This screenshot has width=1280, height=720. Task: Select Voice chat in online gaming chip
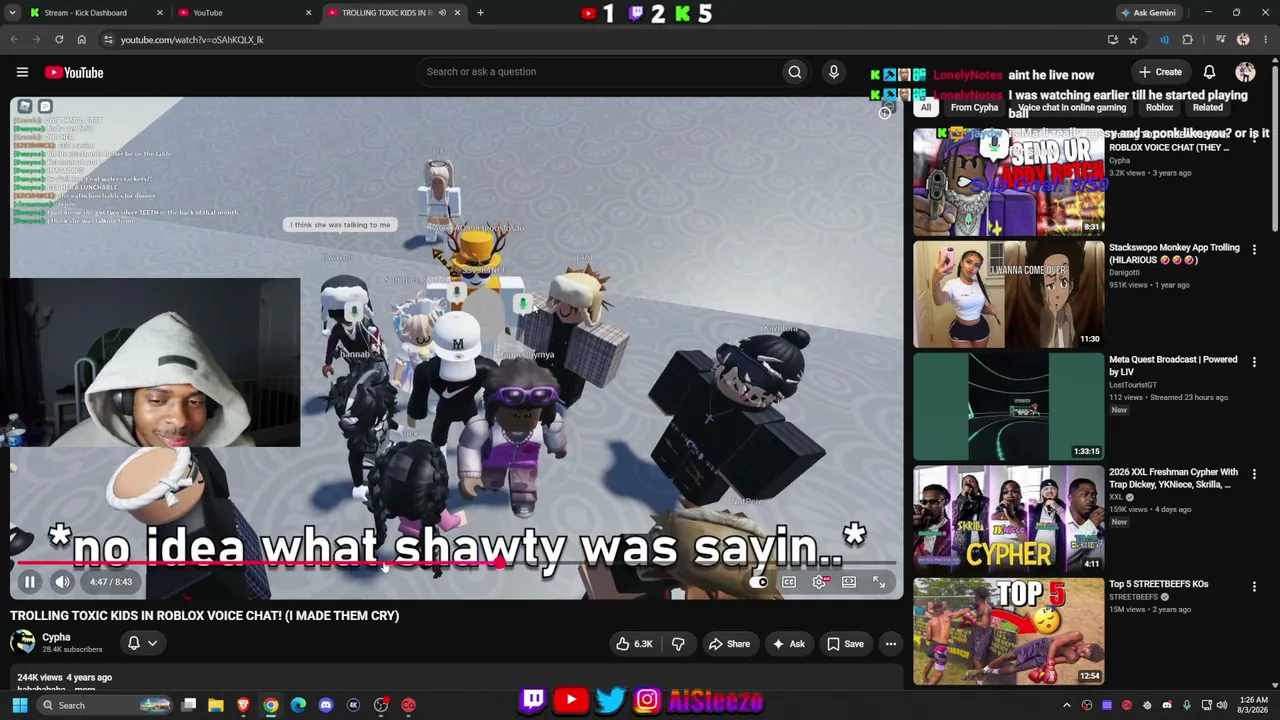tap(1071, 108)
